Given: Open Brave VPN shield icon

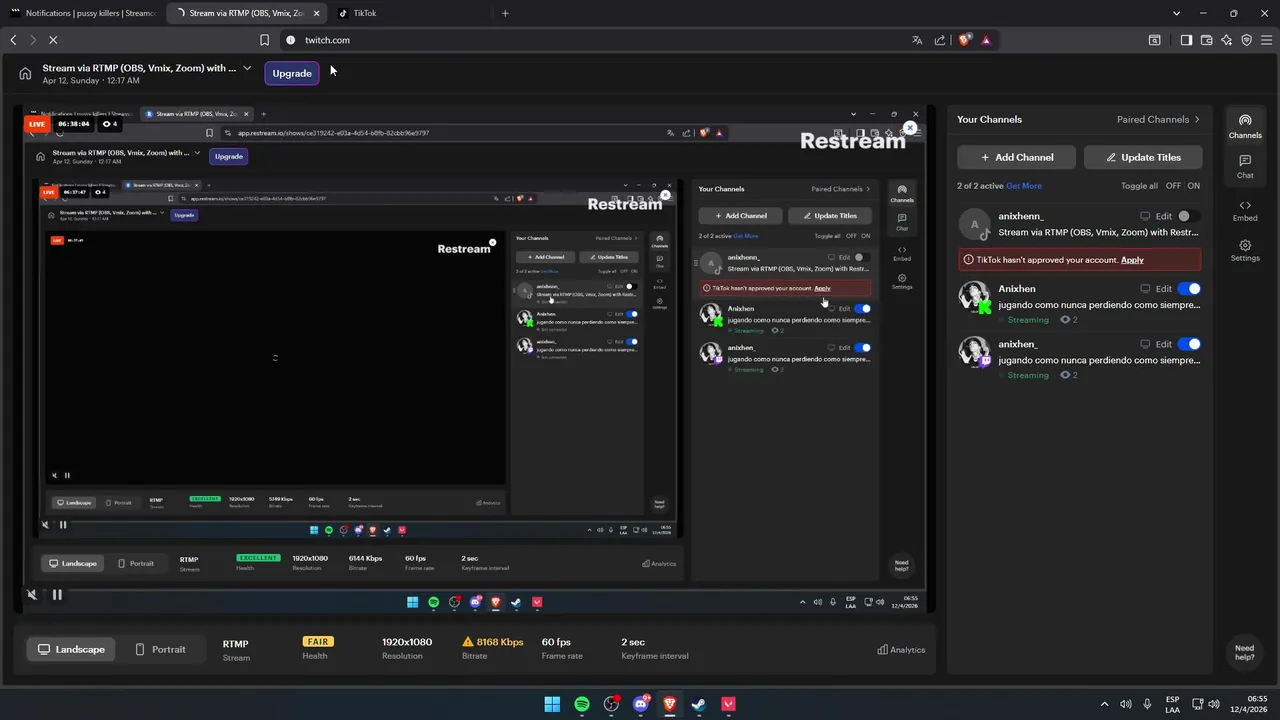Looking at the screenshot, I should click(x=1247, y=40).
